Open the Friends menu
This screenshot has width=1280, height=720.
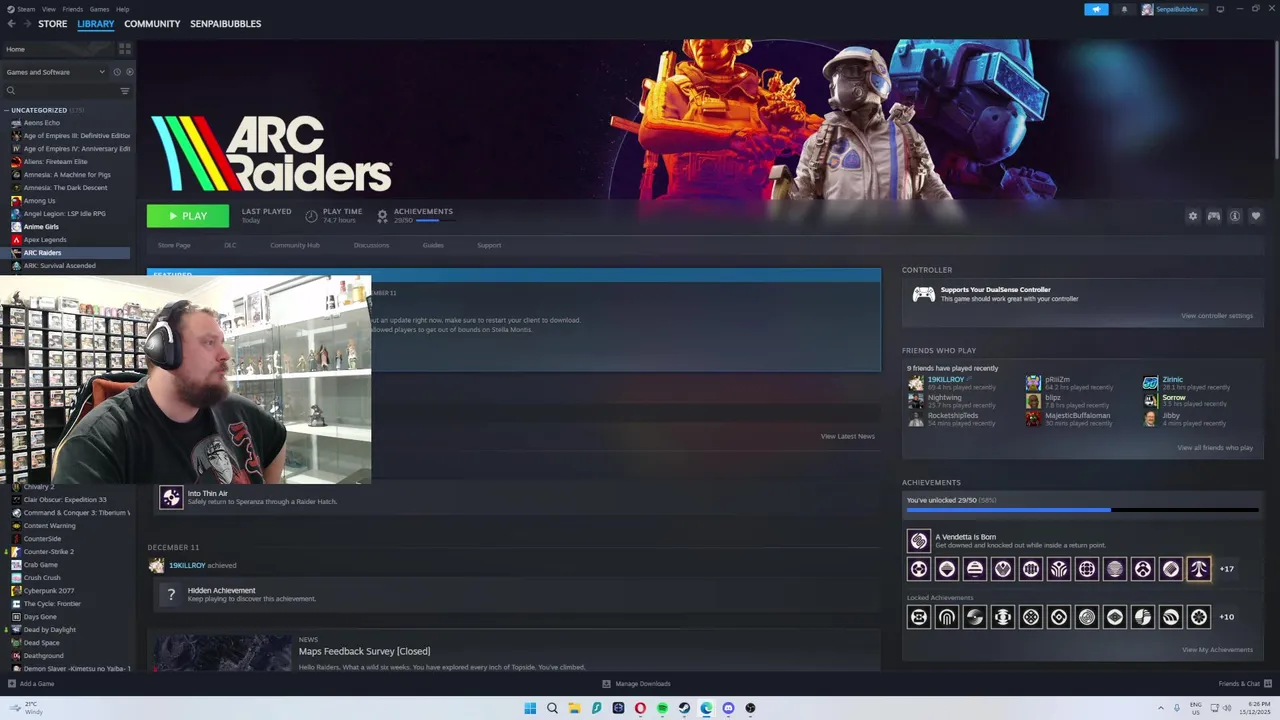73,9
